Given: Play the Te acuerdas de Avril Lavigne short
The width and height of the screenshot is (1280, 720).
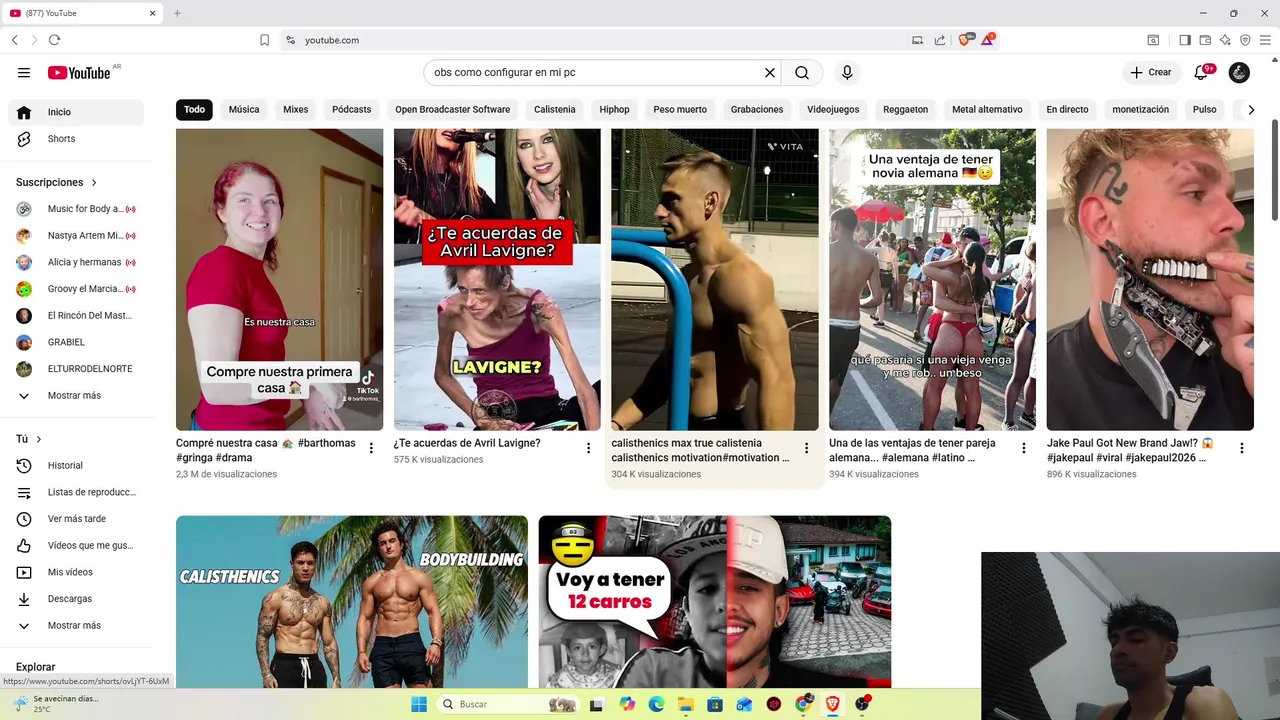Looking at the screenshot, I should tap(497, 279).
